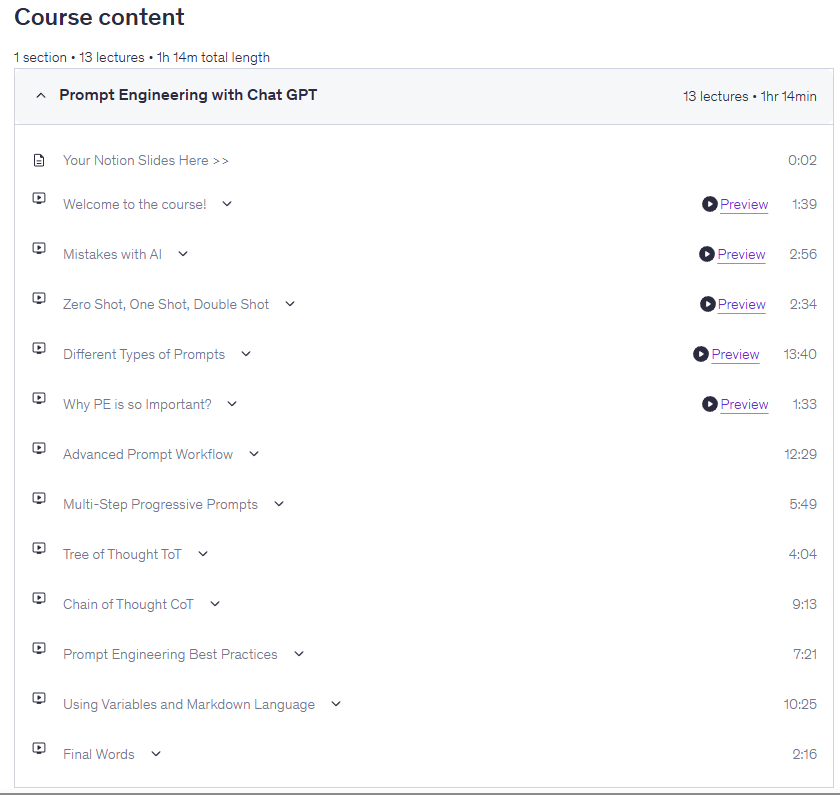
Task: Click the video icon beside Mistakes with AI
Action: click(x=39, y=248)
